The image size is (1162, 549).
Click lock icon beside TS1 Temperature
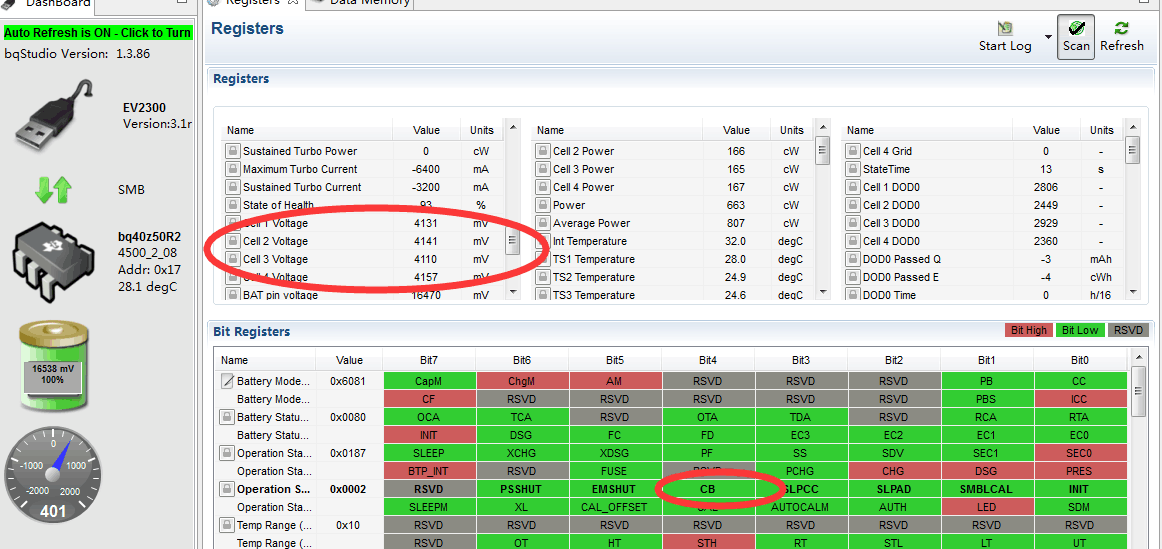tap(543, 259)
